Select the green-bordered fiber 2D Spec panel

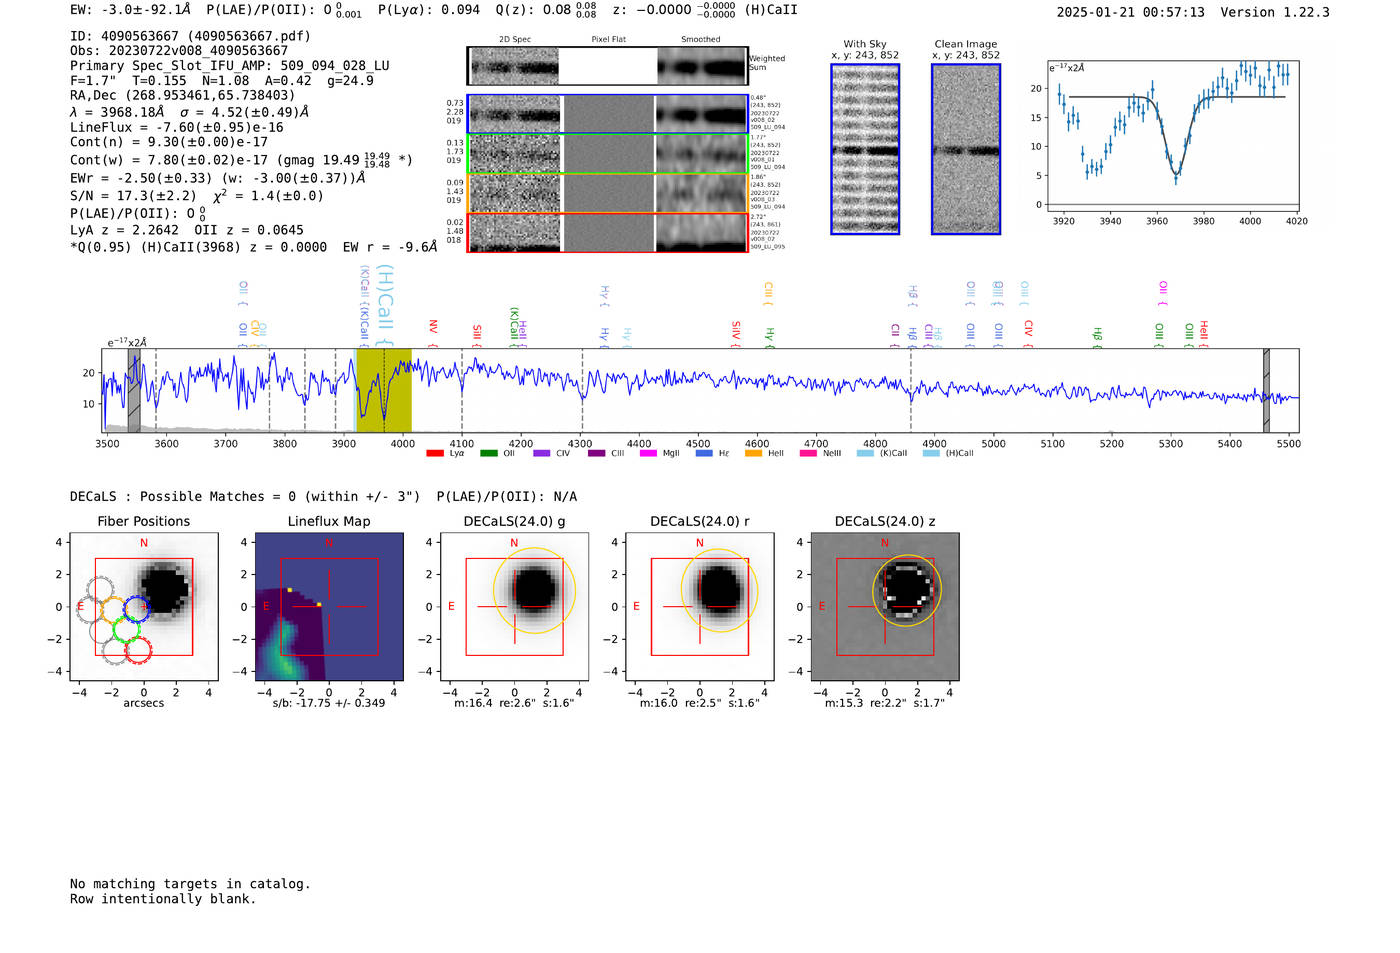515,154
